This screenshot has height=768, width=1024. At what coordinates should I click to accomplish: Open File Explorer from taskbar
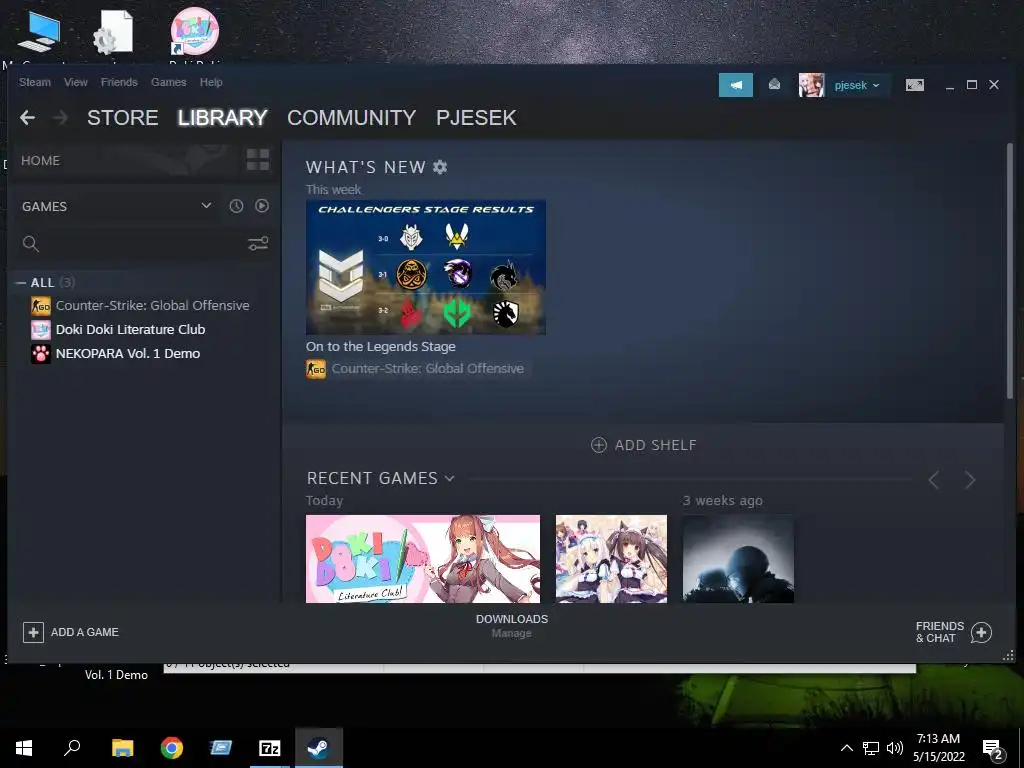click(x=122, y=748)
